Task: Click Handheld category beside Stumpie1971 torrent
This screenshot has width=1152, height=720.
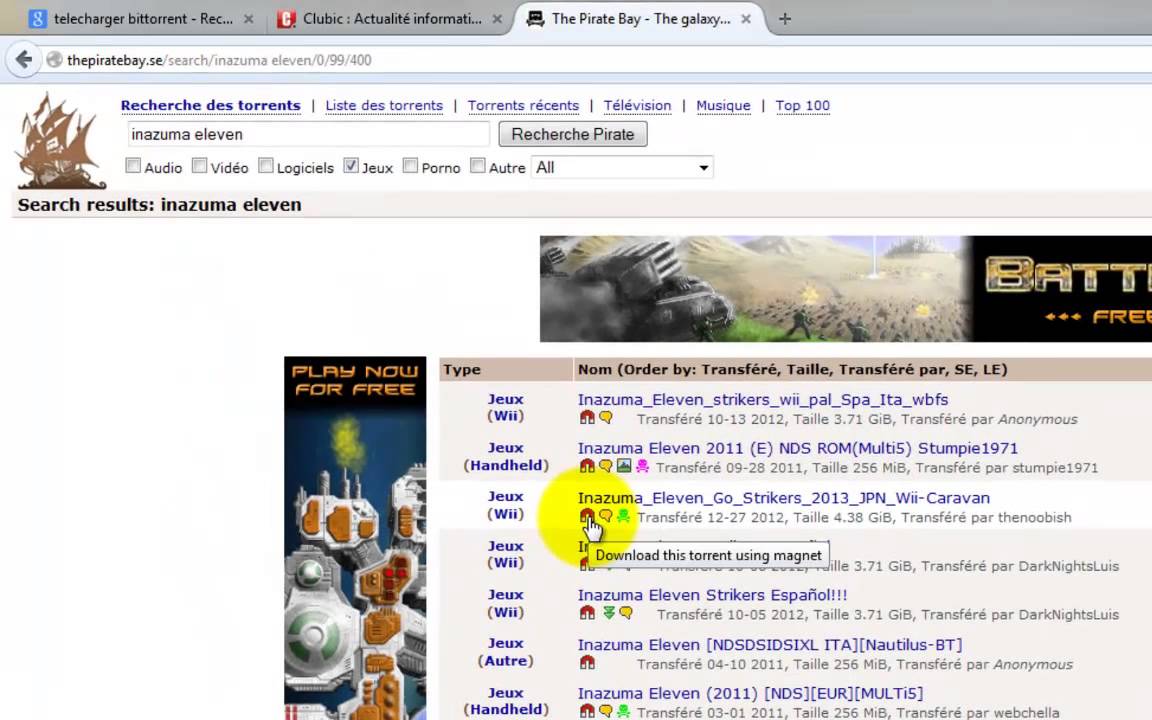Action: point(506,465)
